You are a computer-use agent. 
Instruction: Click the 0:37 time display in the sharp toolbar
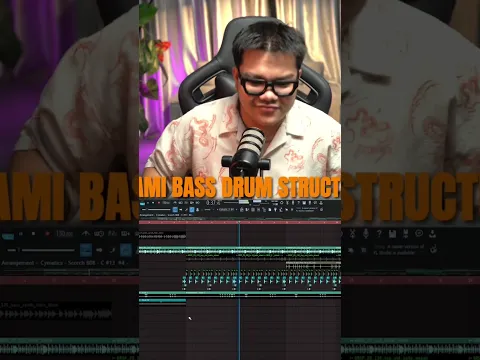(213, 203)
